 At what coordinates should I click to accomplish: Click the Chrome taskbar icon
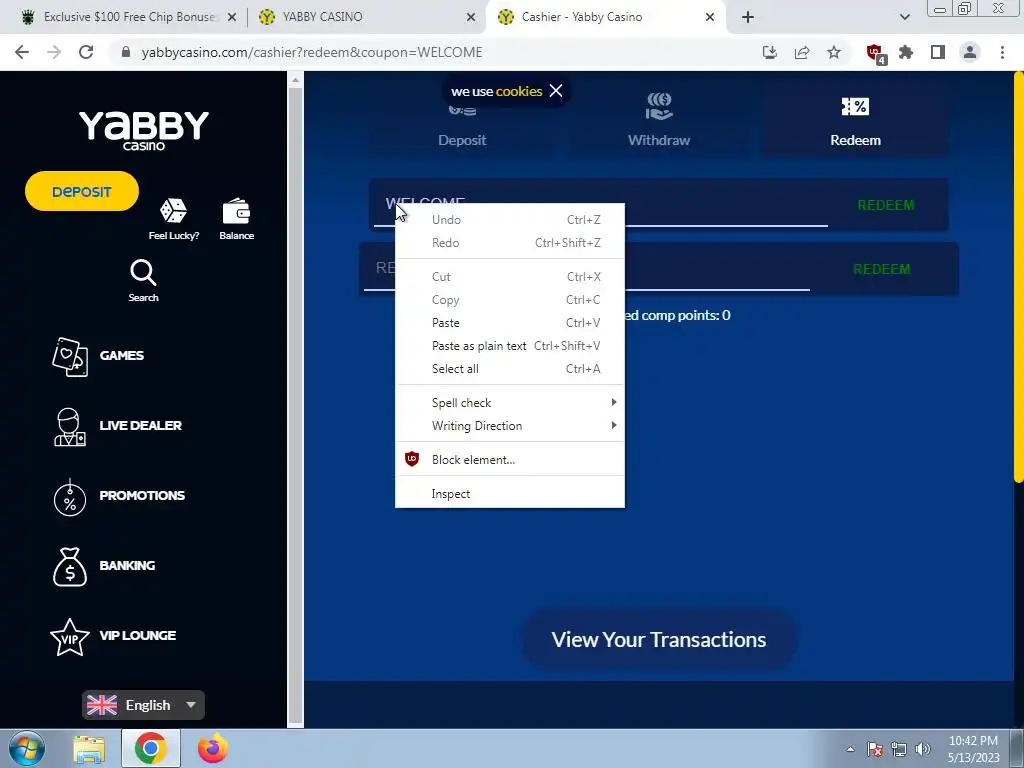pyautogui.click(x=150, y=748)
